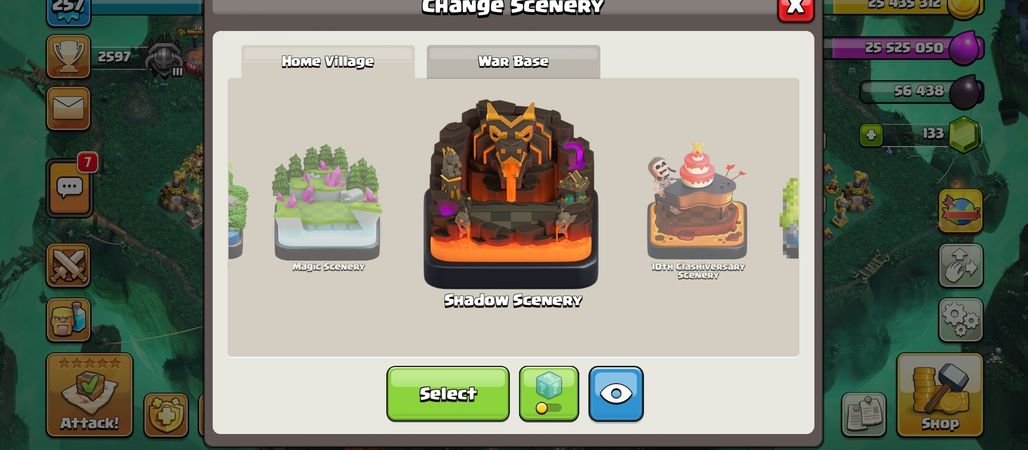Toggle the random scenery dice switch
The height and width of the screenshot is (450, 1028).
click(549, 394)
